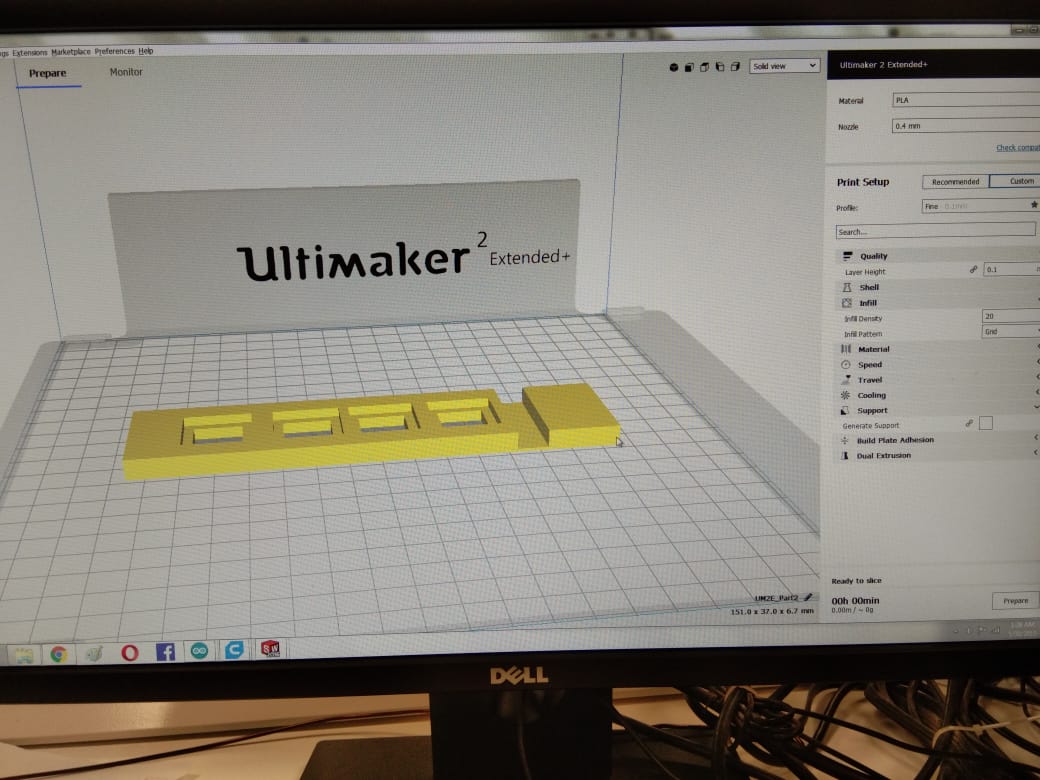This screenshot has height=780, width=1040.
Task: Click the Ready to slice status text
Action: (x=856, y=581)
